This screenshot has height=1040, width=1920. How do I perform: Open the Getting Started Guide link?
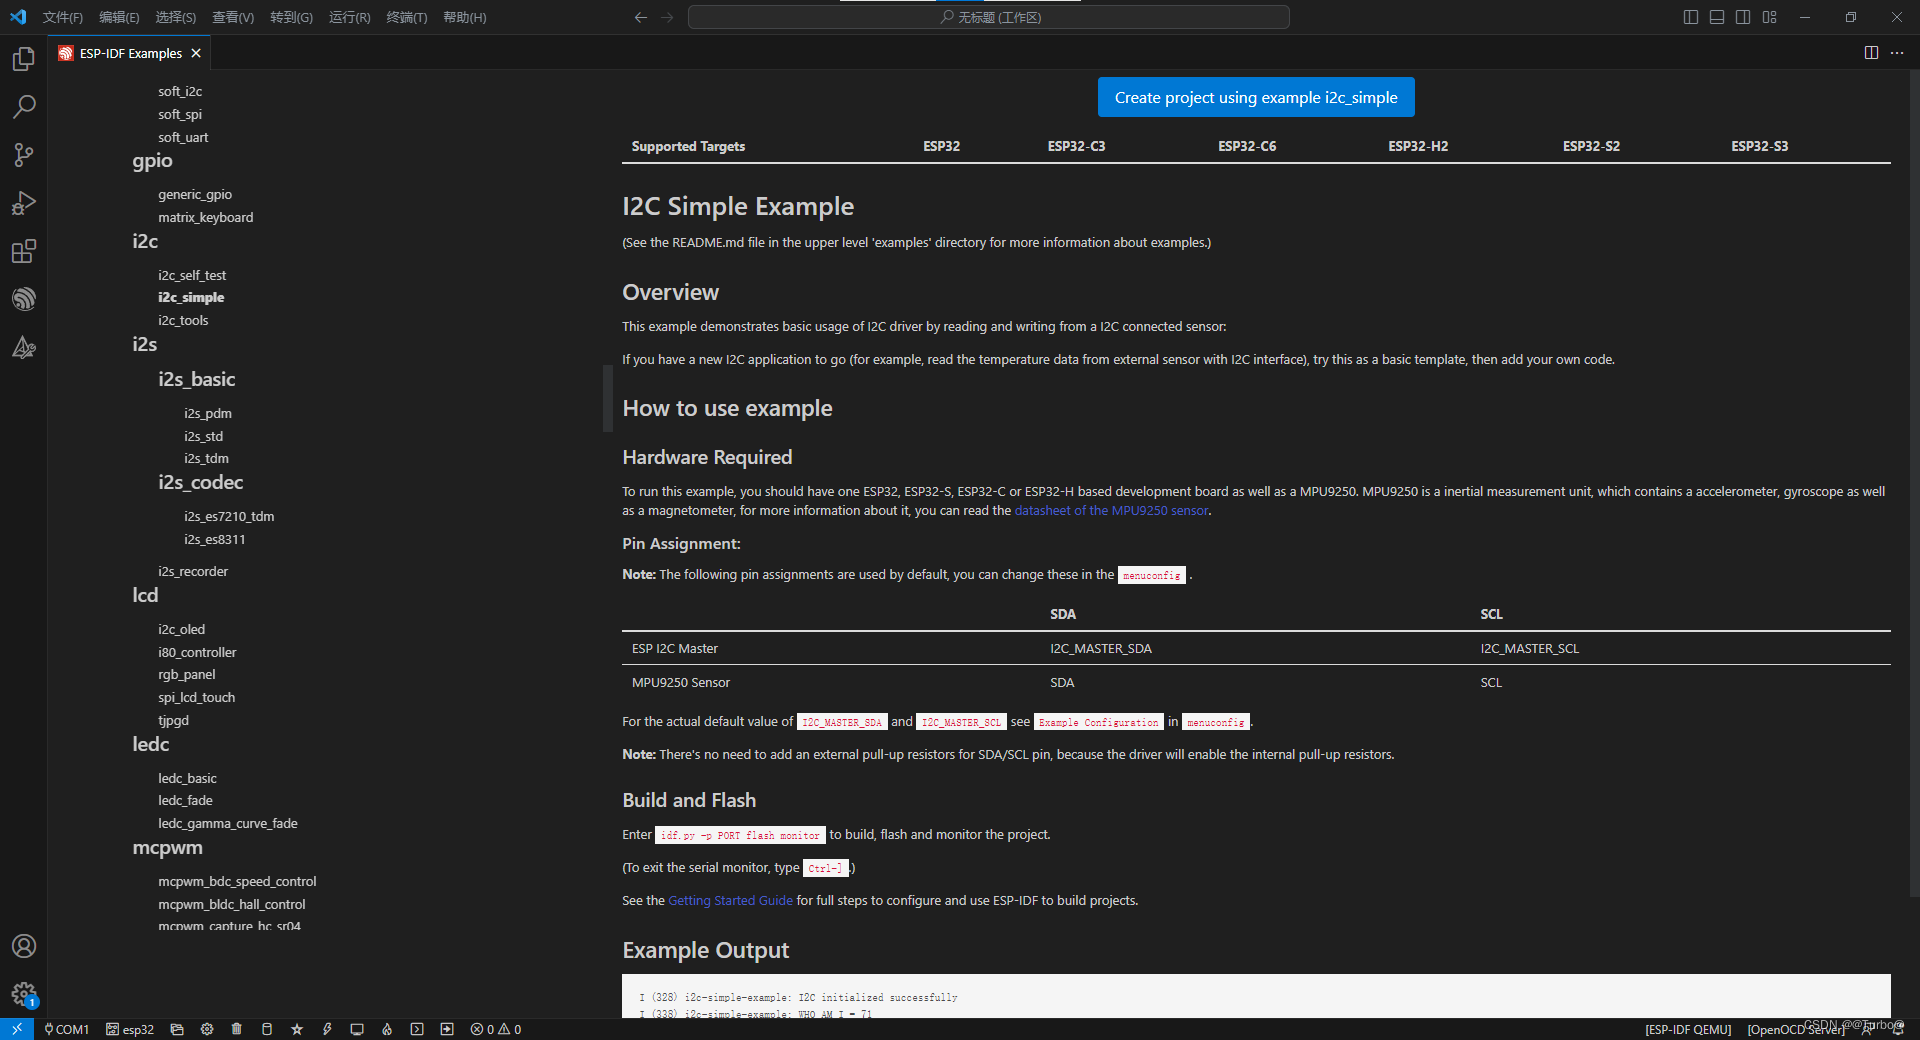pos(730,901)
